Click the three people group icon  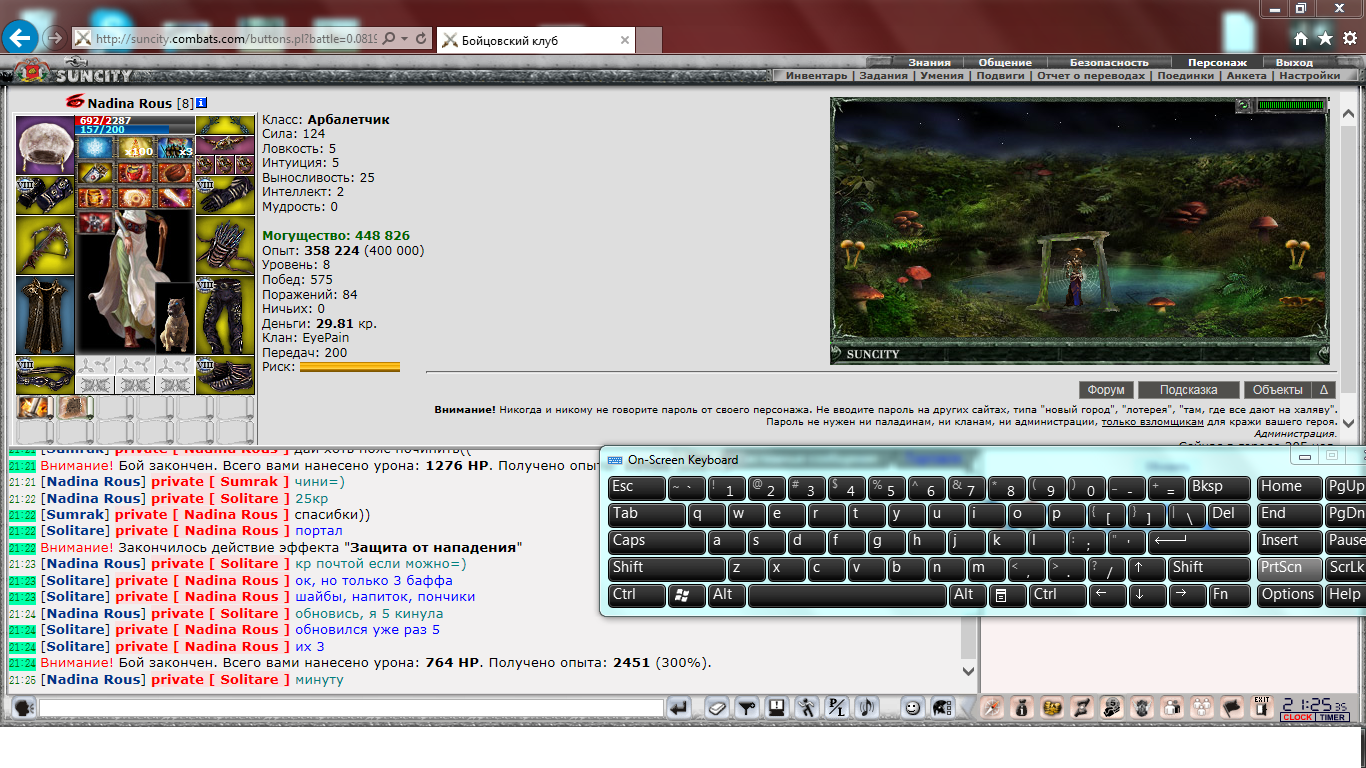(x=1202, y=708)
